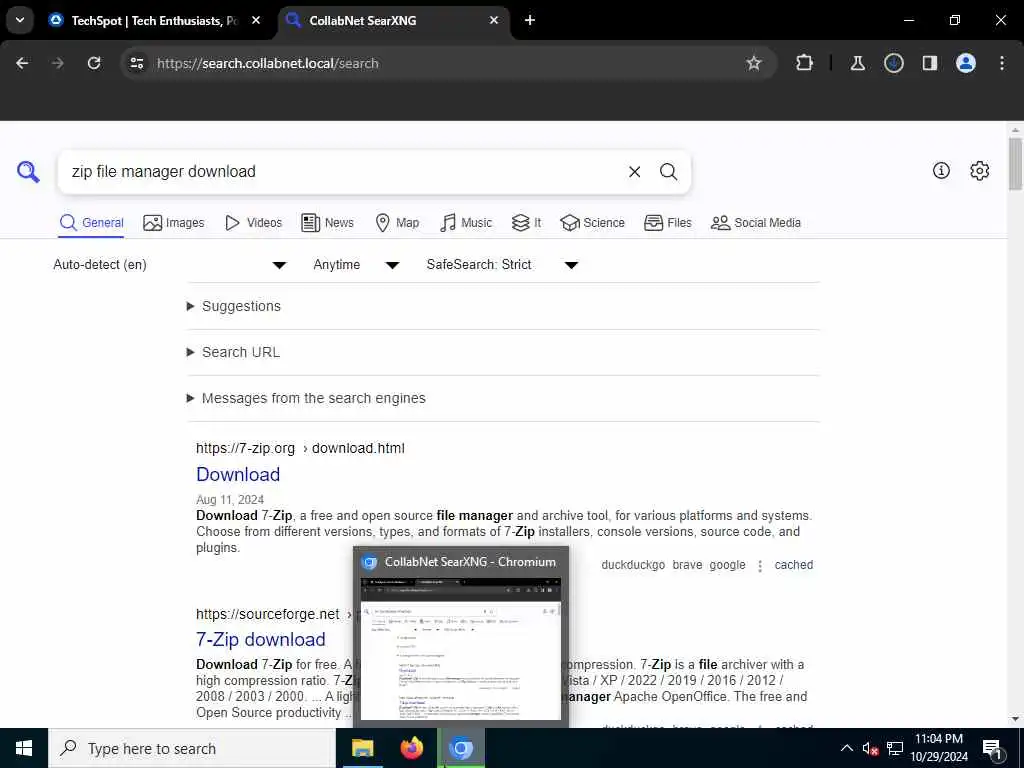Select the General search category

[x=91, y=223]
